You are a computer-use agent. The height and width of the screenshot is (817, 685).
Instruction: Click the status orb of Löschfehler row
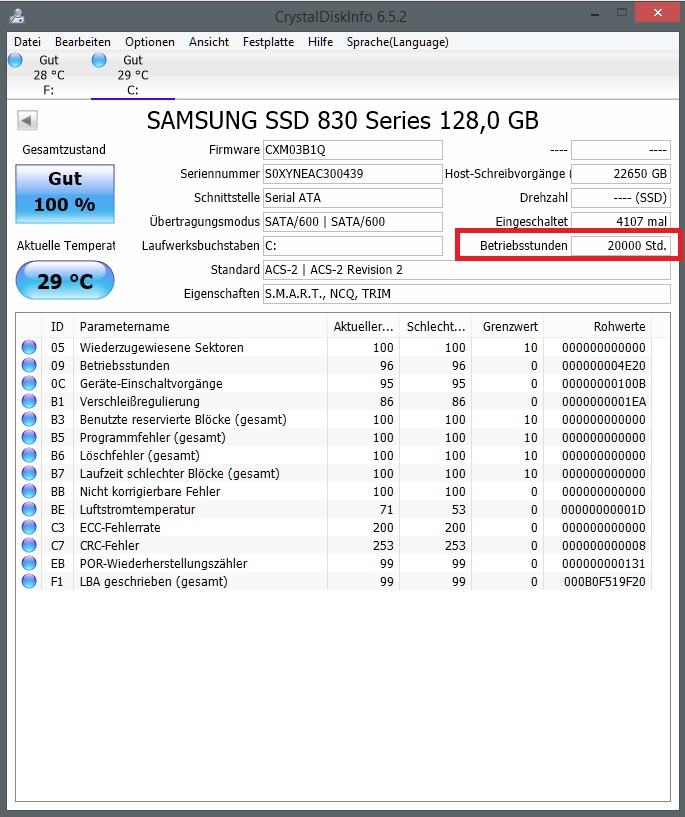(x=29, y=455)
